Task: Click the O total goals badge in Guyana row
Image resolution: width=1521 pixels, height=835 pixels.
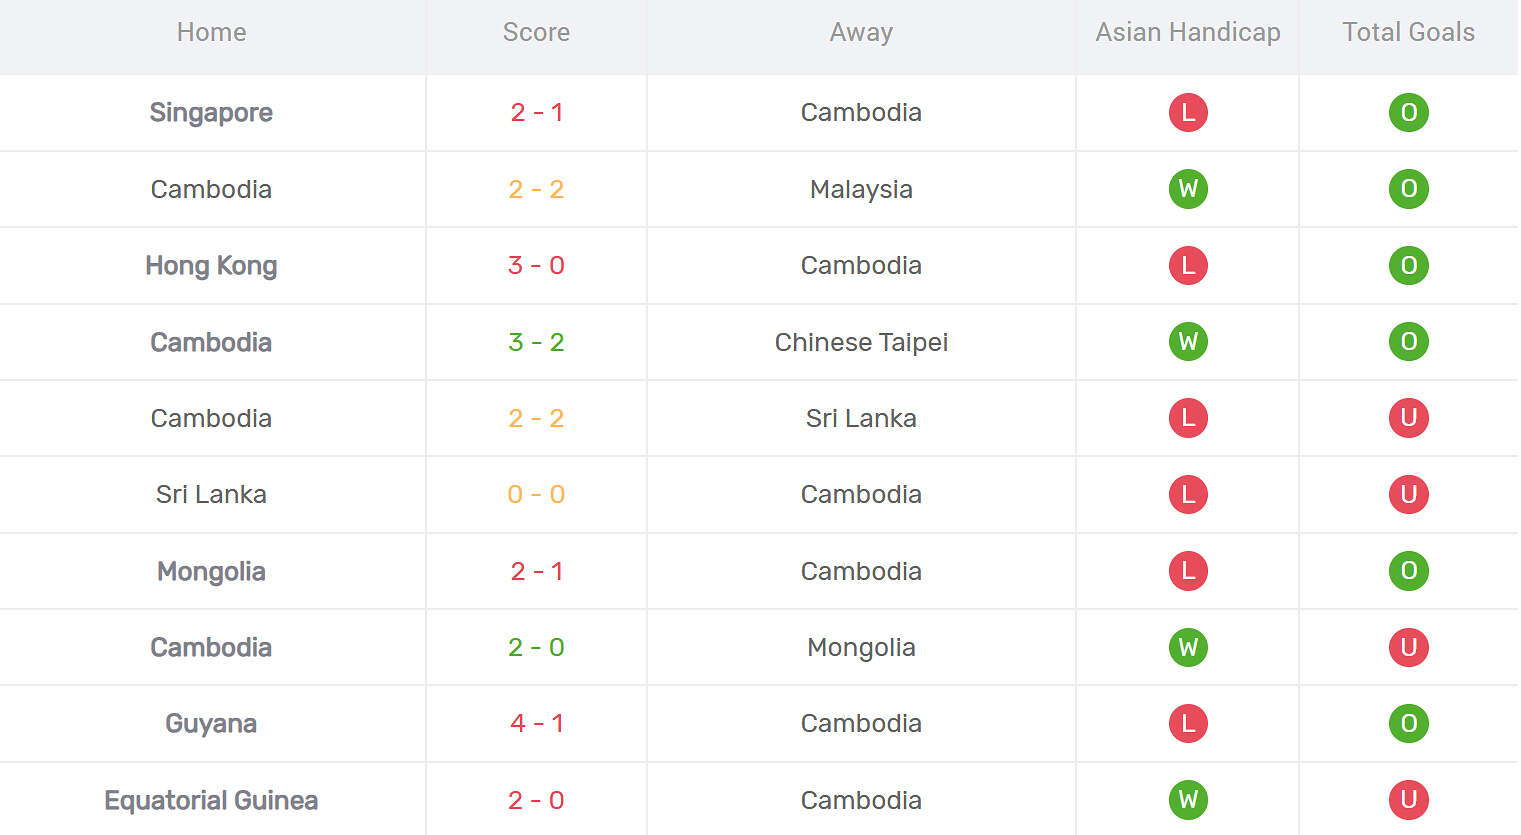Action: 1408,723
